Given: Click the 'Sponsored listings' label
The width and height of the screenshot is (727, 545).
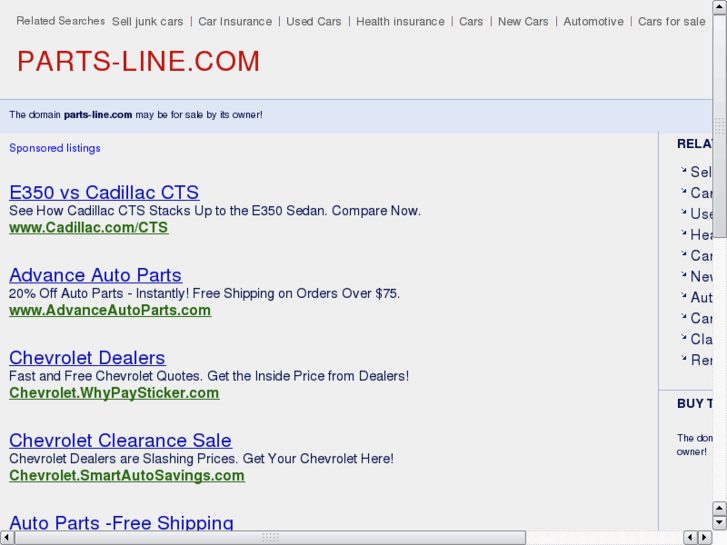Looking at the screenshot, I should (x=55, y=148).
